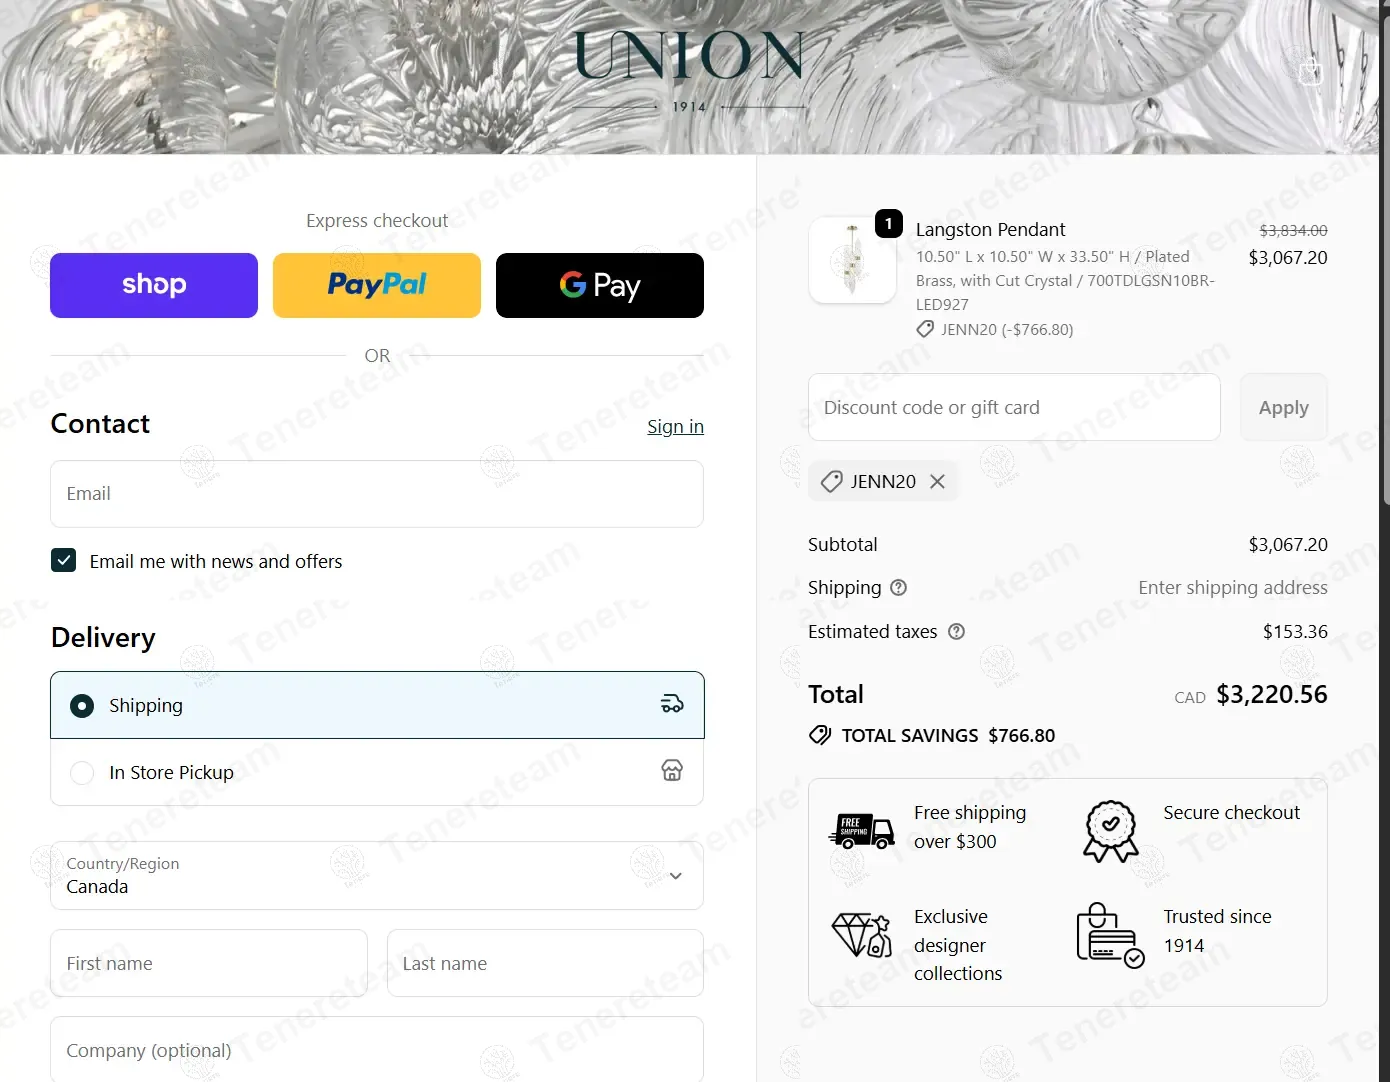This screenshot has width=1390, height=1082.
Task: Pay with Shop express checkout
Action: point(154,286)
